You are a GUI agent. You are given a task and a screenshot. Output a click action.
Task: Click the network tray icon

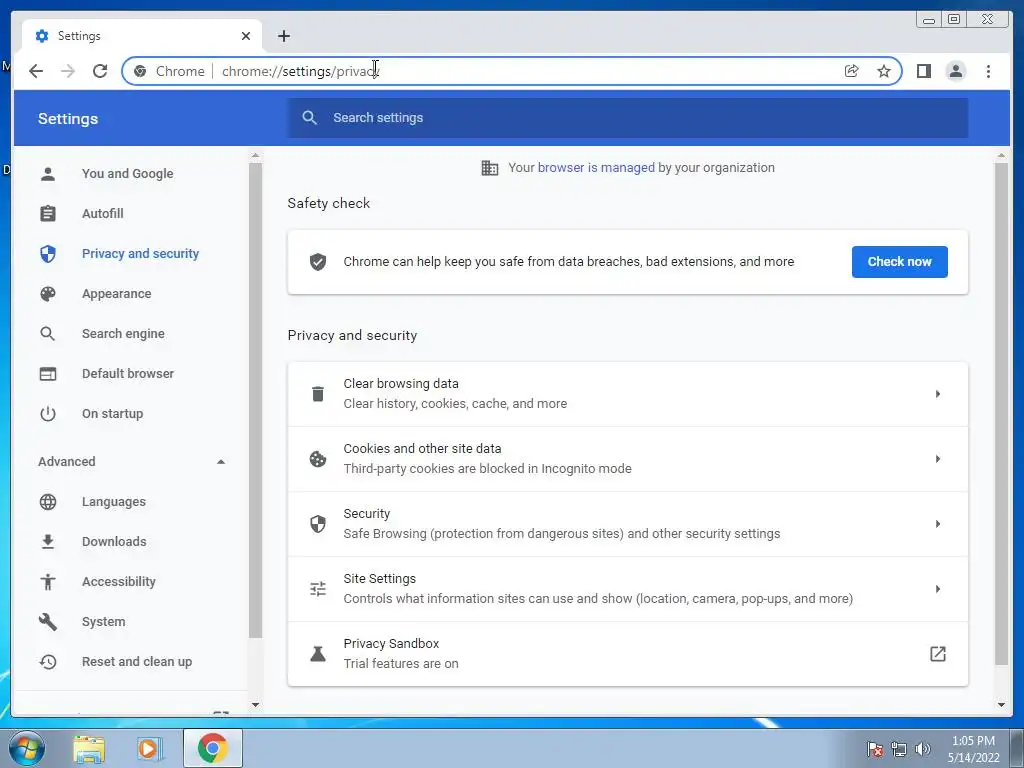(x=899, y=749)
